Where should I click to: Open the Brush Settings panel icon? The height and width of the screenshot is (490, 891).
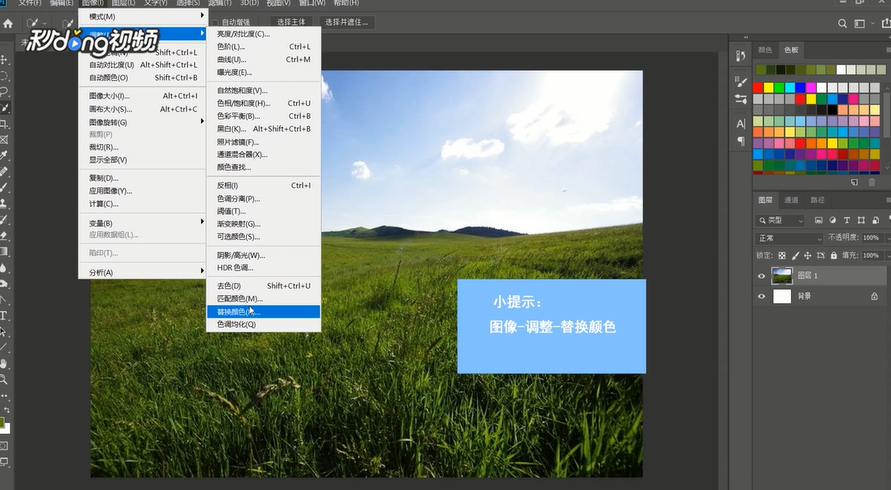(740, 82)
